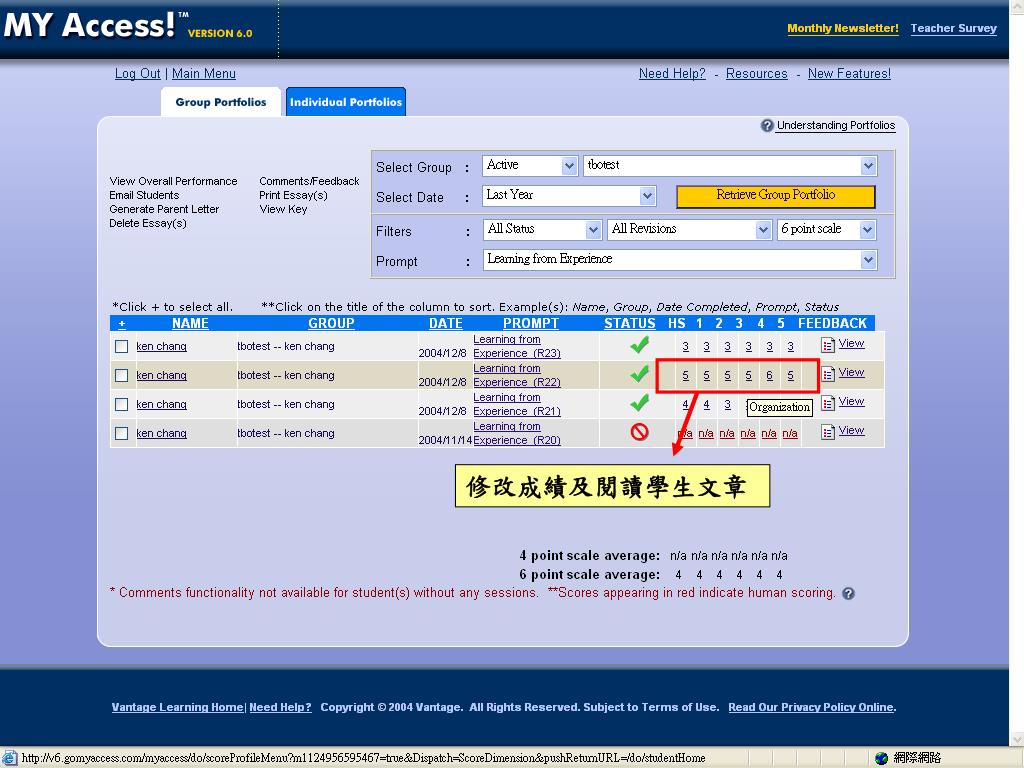Click Log Out link
The image size is (1024, 768).
coord(137,74)
